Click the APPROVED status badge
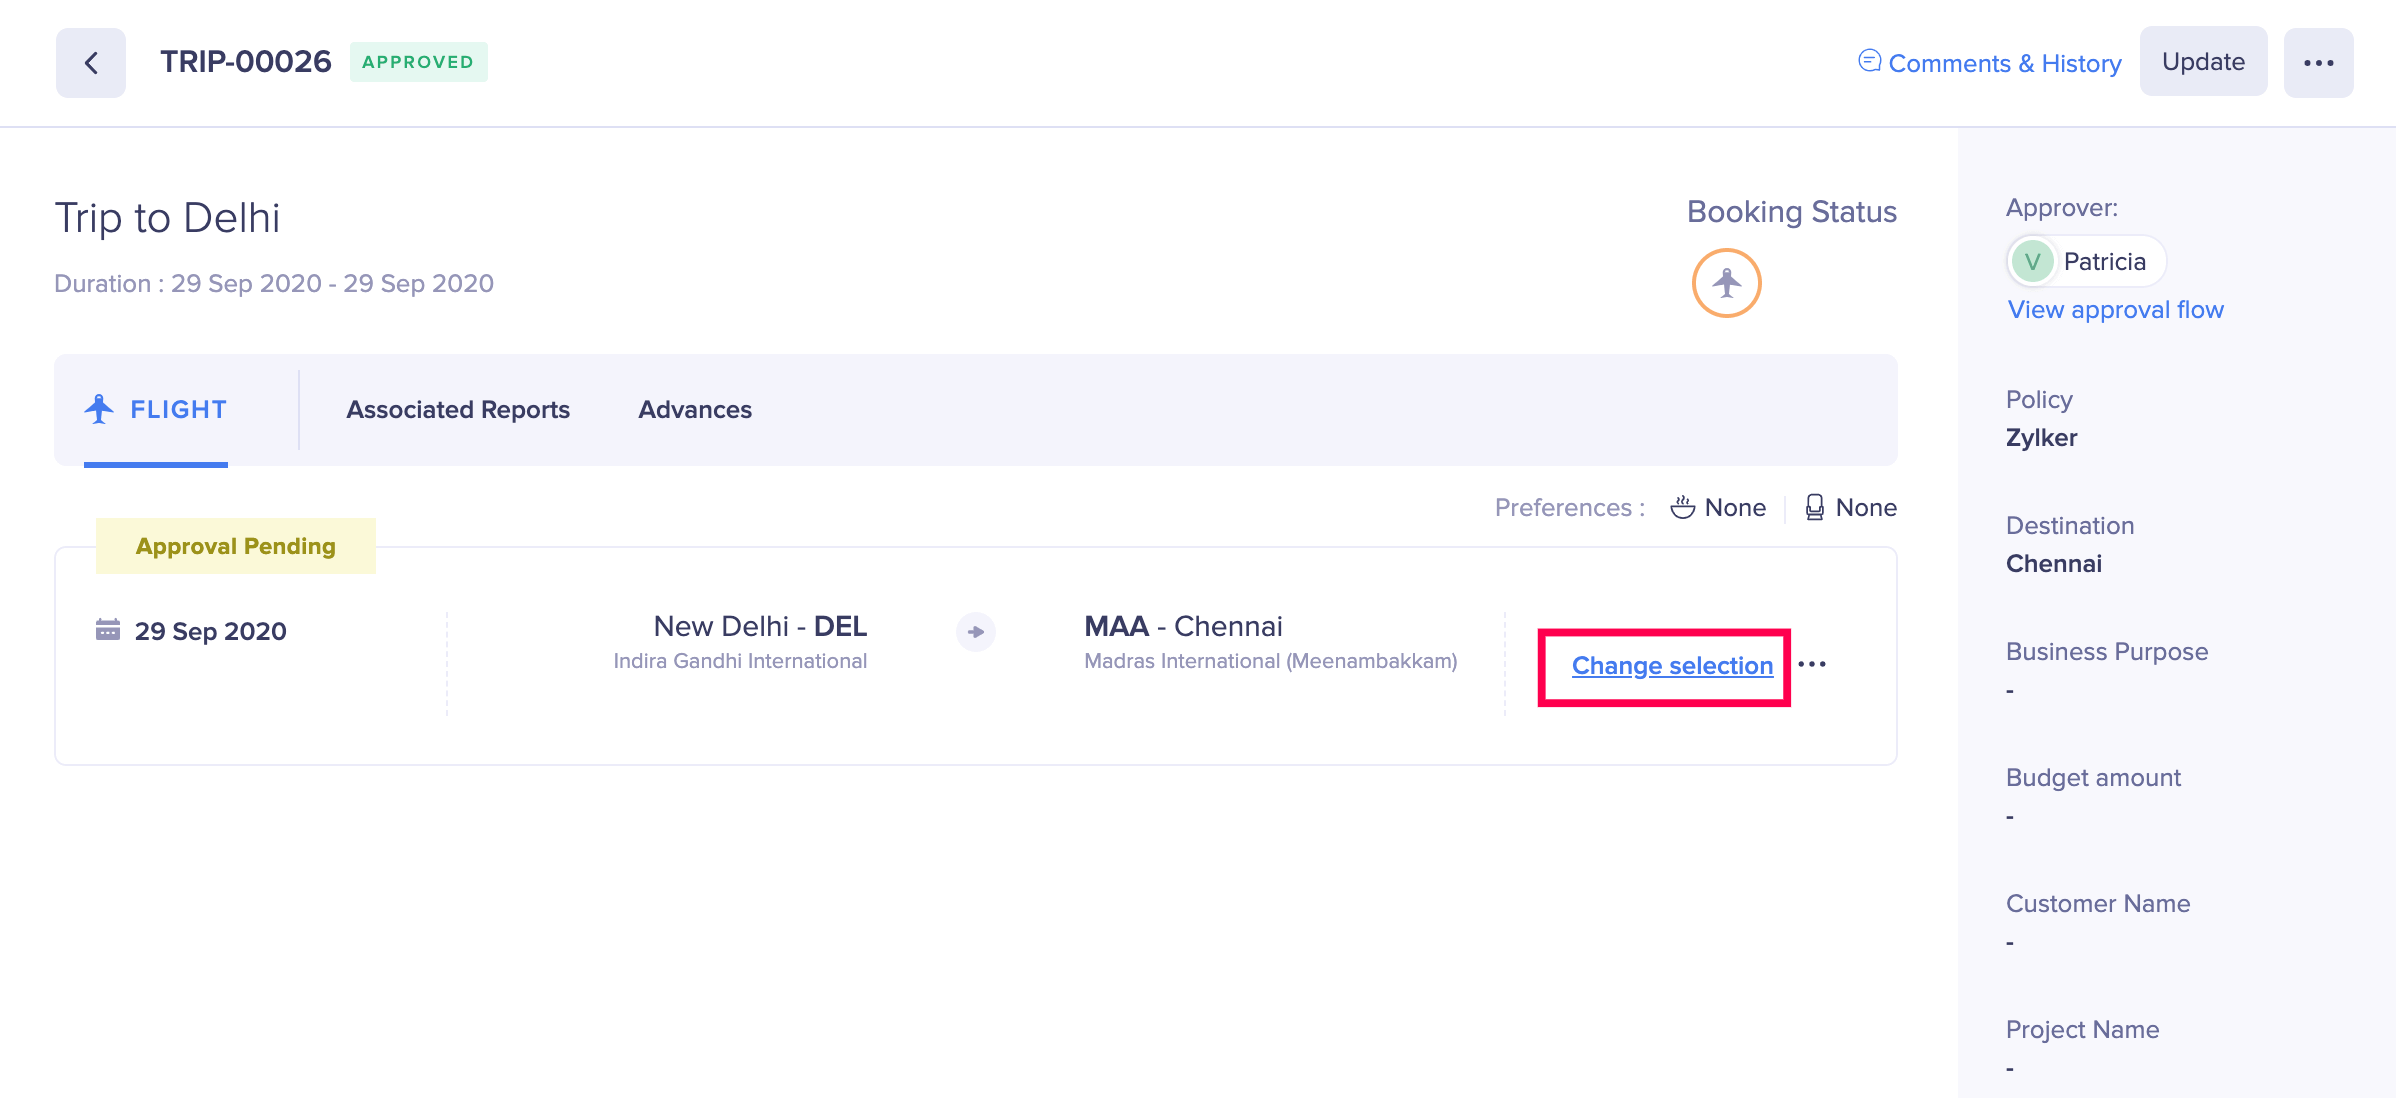The image size is (2396, 1098). pyautogui.click(x=418, y=62)
